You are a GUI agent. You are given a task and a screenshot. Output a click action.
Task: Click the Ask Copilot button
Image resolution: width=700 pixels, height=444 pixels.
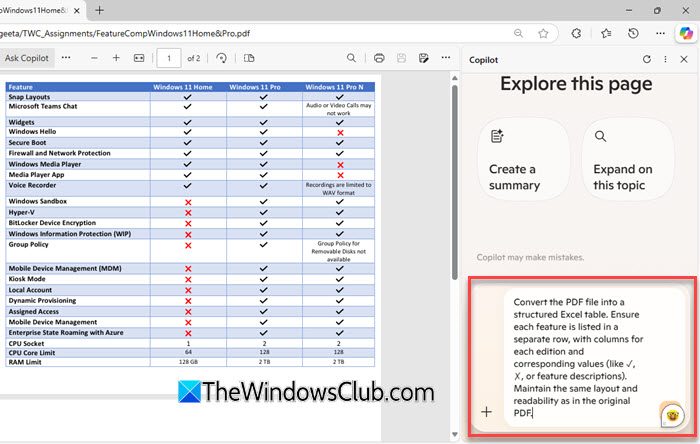pyautogui.click(x=27, y=58)
